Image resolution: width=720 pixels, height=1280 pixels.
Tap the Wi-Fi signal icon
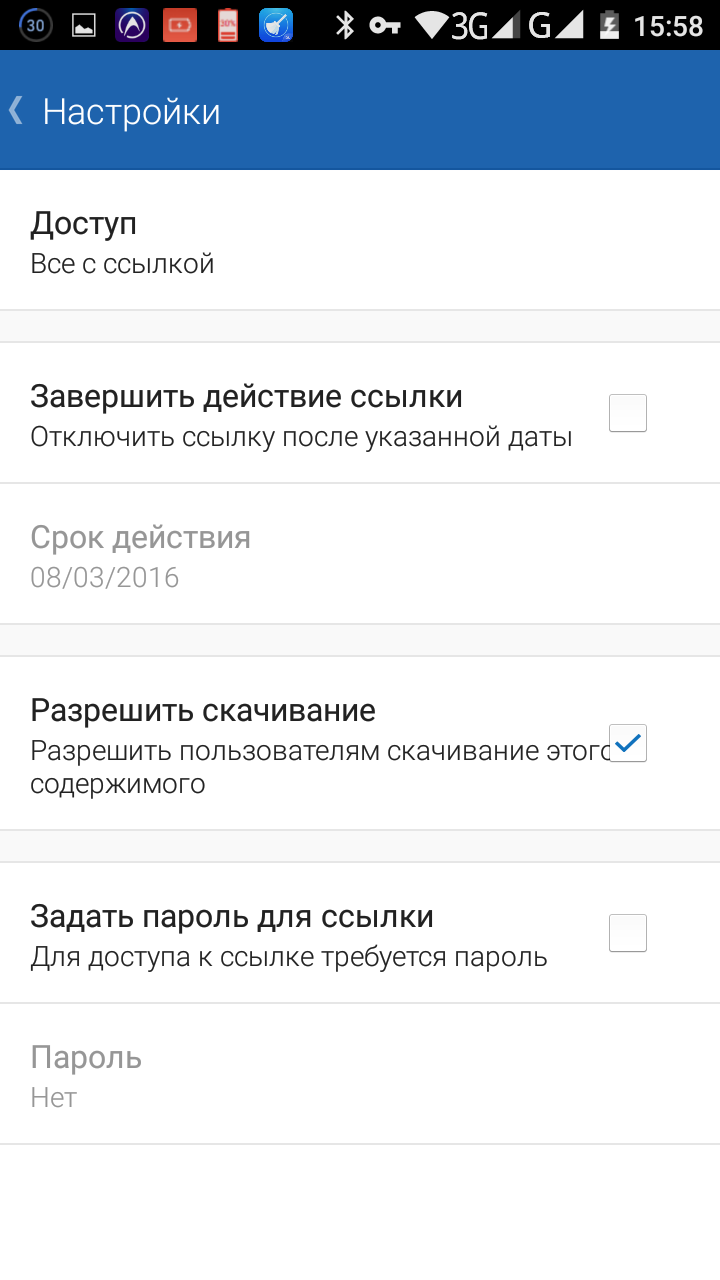tap(432, 25)
